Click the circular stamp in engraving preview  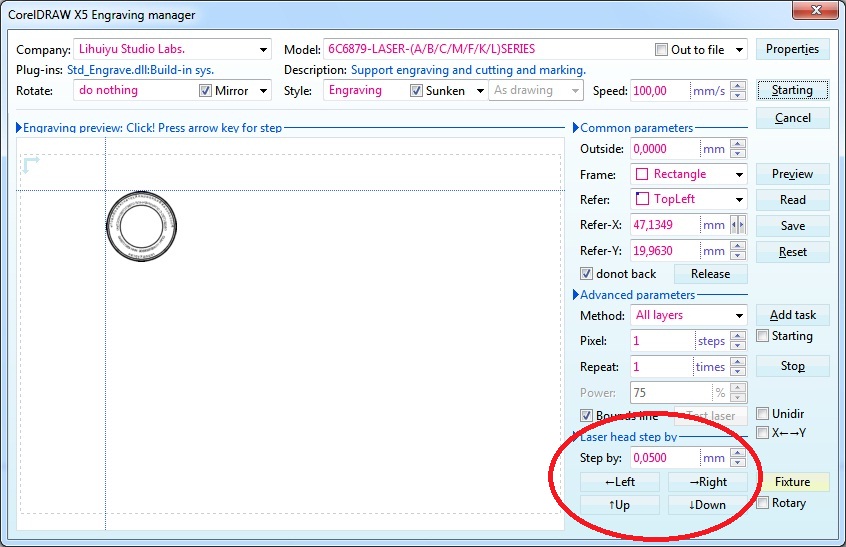(141, 228)
